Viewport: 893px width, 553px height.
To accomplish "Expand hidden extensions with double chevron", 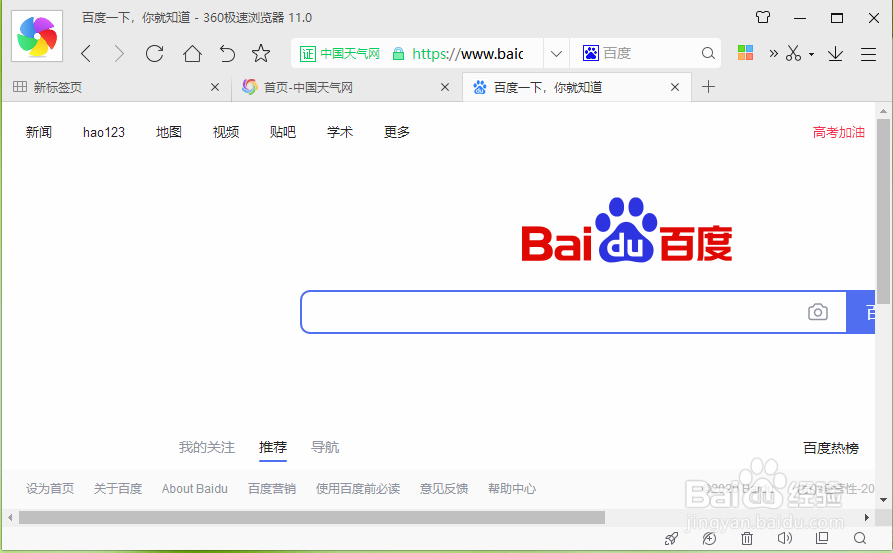I will (x=773, y=54).
